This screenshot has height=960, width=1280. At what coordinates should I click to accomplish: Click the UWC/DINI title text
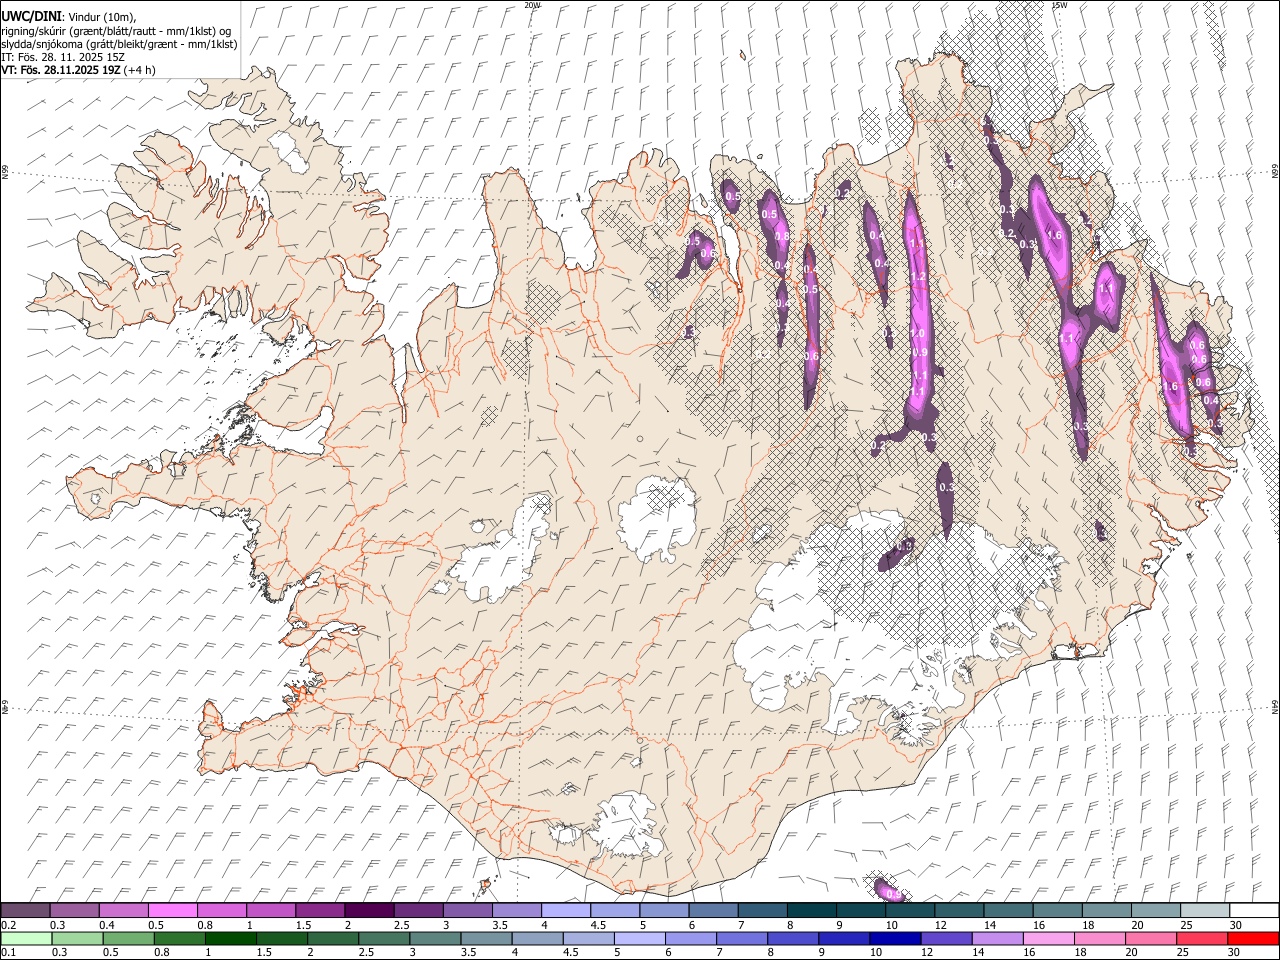coord(30,16)
